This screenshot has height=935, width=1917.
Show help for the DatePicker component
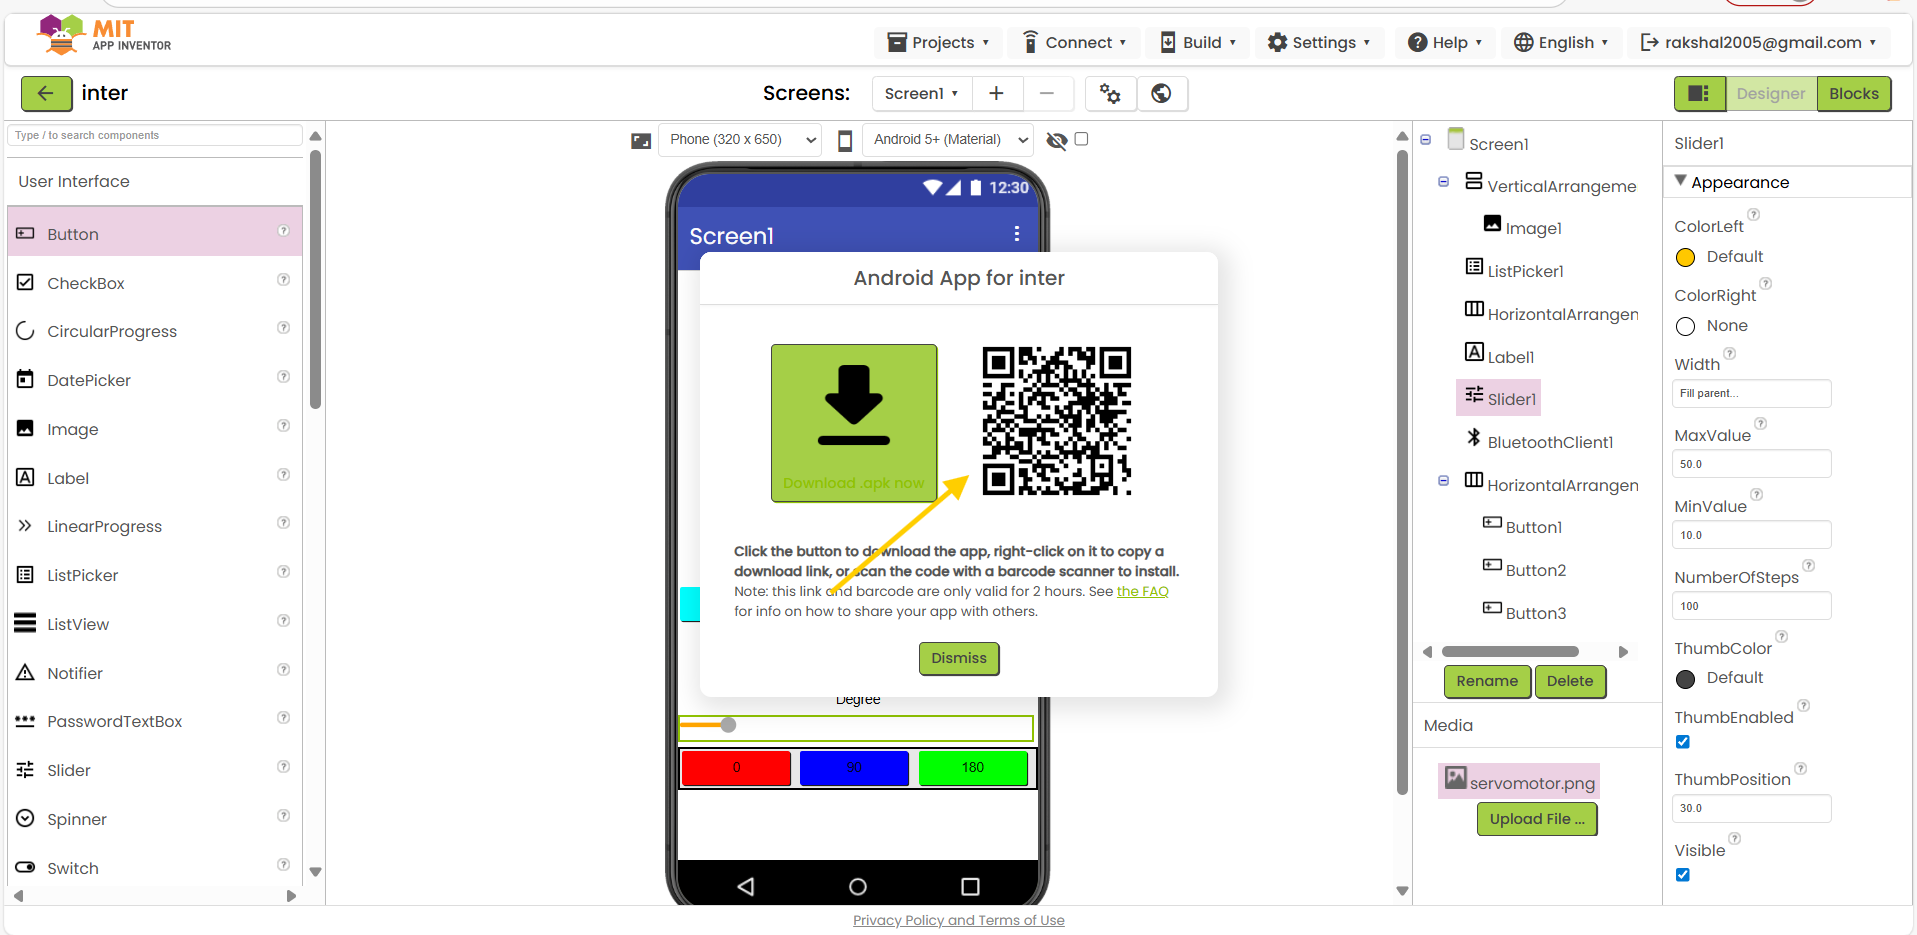[x=284, y=377]
